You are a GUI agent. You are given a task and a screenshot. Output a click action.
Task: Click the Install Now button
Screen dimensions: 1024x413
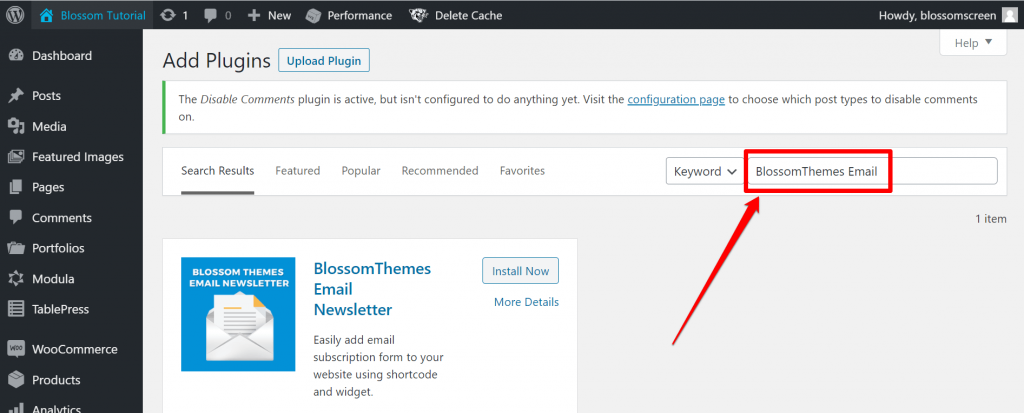(520, 271)
